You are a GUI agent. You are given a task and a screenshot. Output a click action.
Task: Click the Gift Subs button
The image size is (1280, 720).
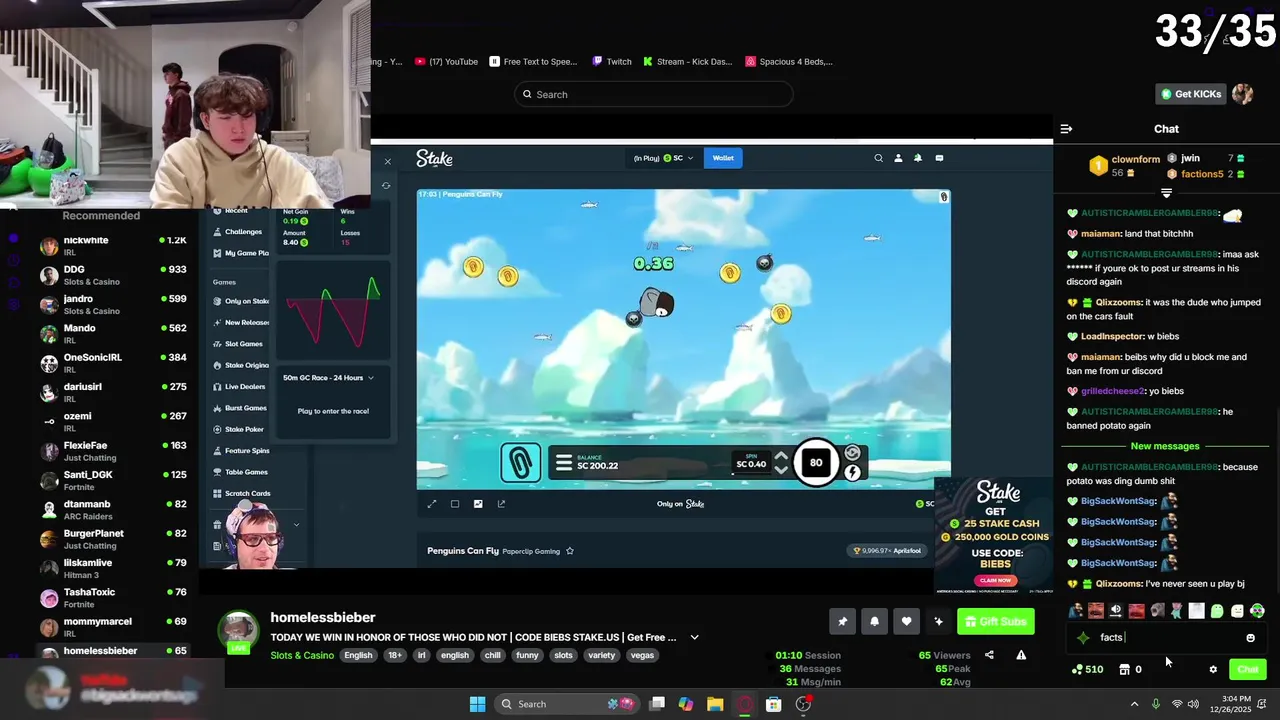click(x=996, y=622)
